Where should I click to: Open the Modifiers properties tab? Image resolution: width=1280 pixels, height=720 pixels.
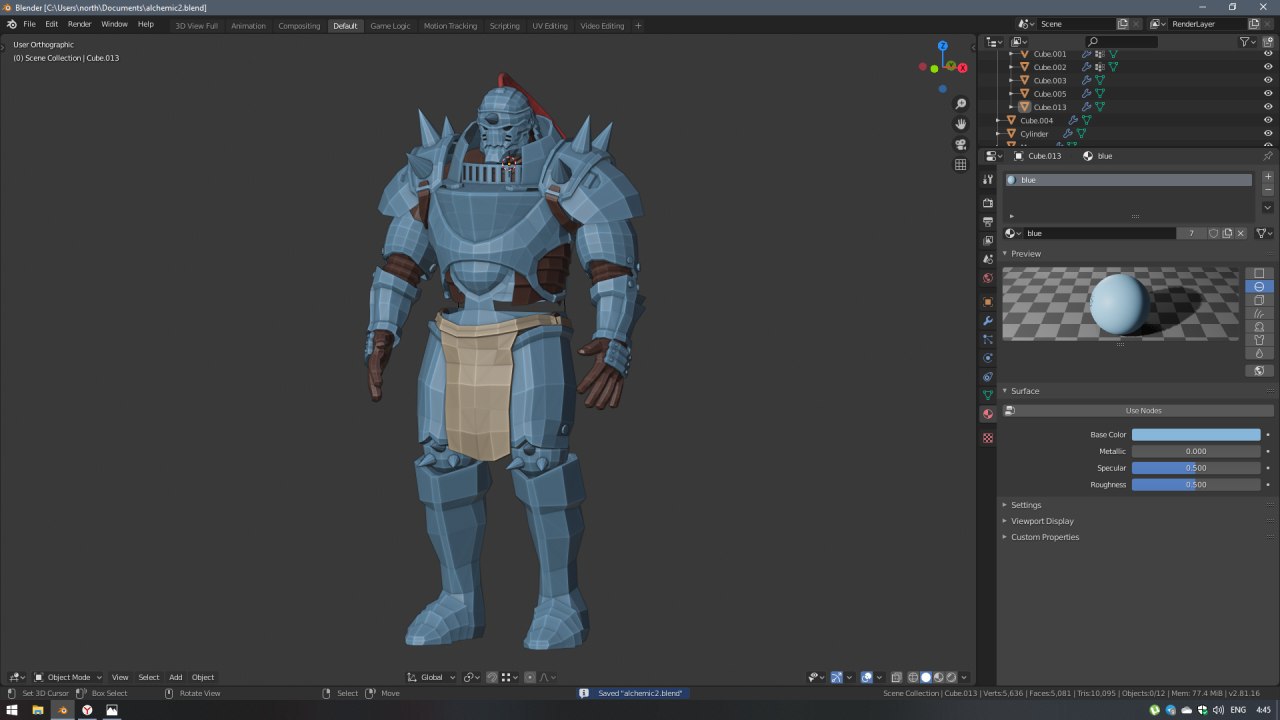tap(988, 321)
